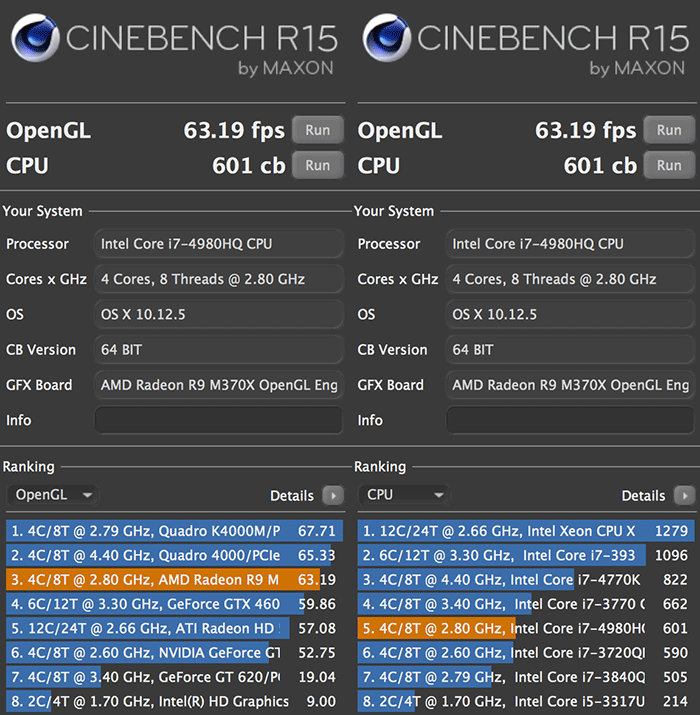700x715 pixels.
Task: Click the empty Info field in left panel
Action: point(218,420)
